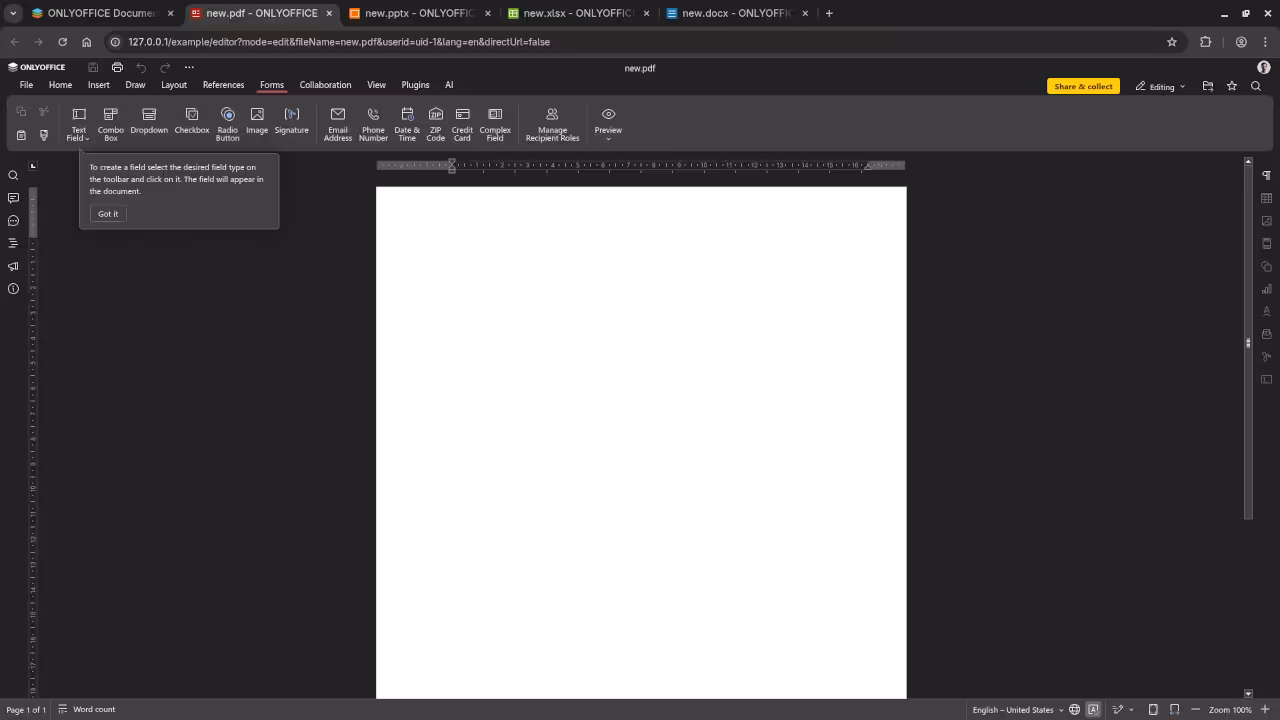Insert a Checkbox form field

pyautogui.click(x=191, y=122)
